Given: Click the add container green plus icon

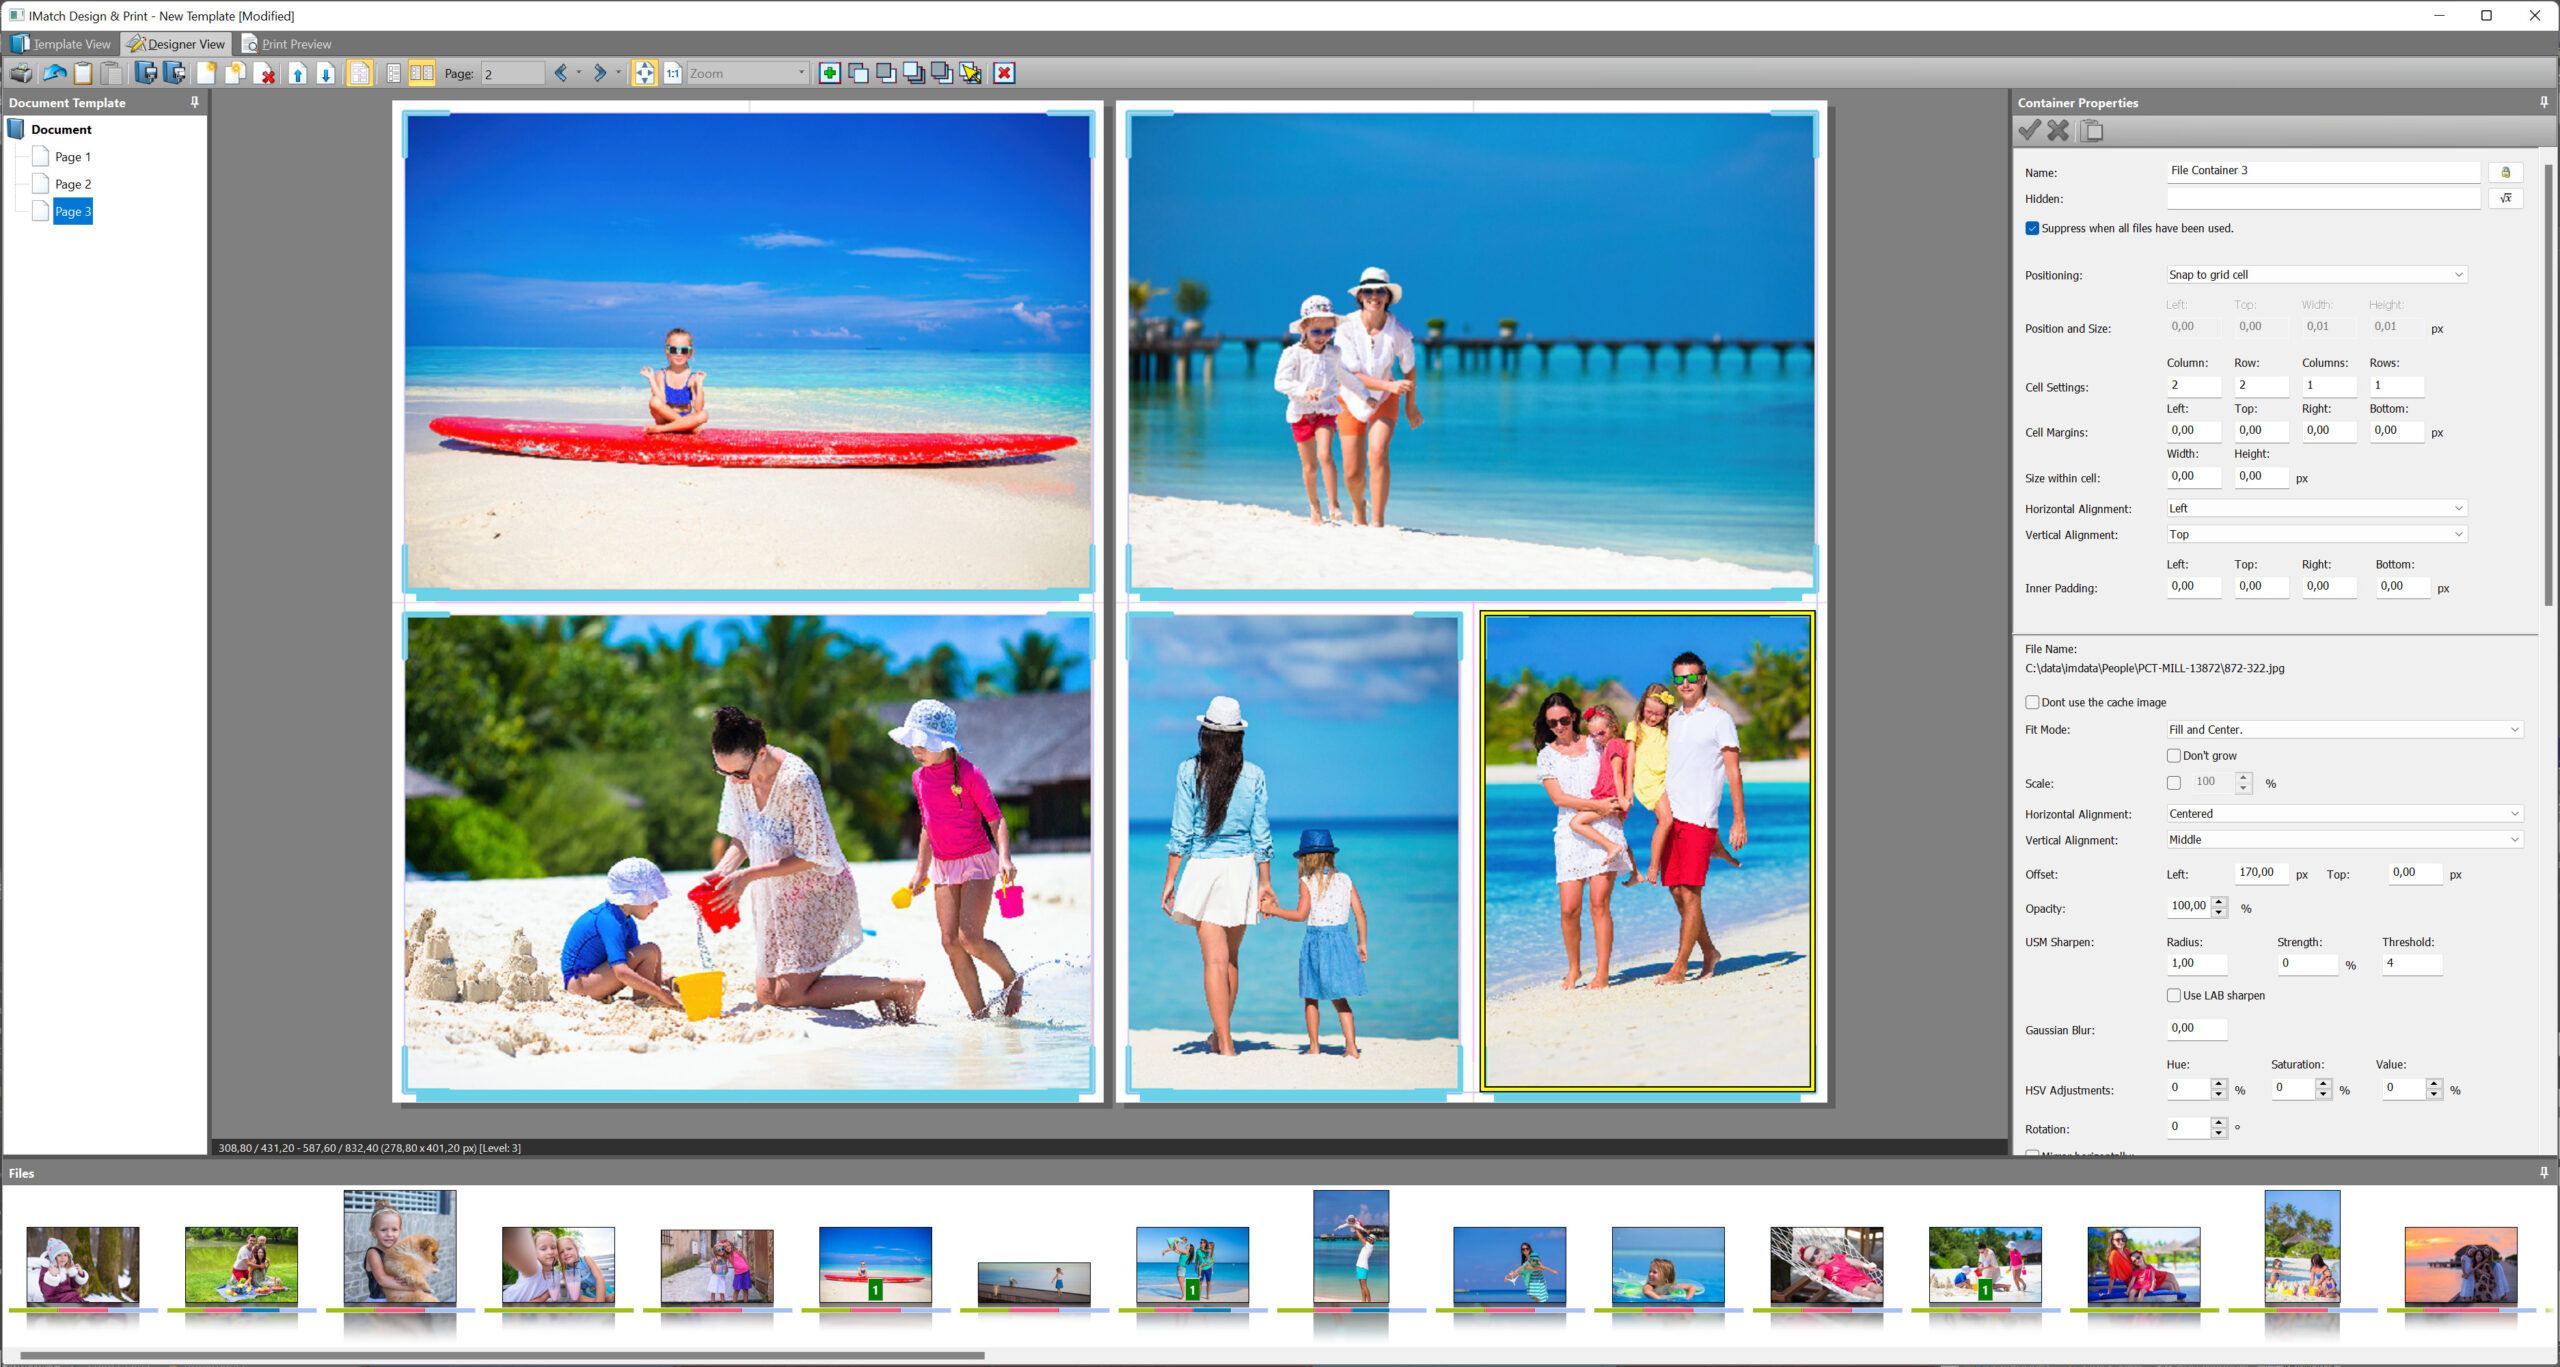Looking at the screenshot, I should [829, 73].
